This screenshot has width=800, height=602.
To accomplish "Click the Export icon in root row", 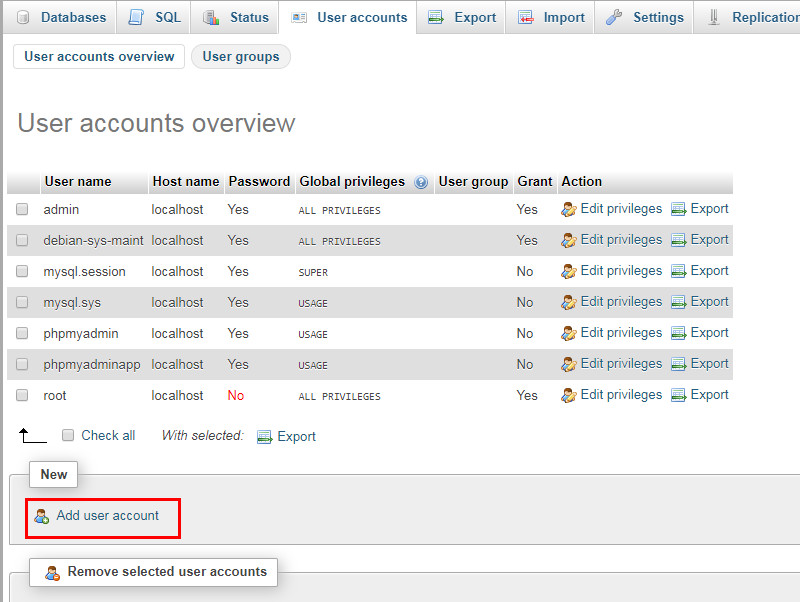I will (x=679, y=396).
